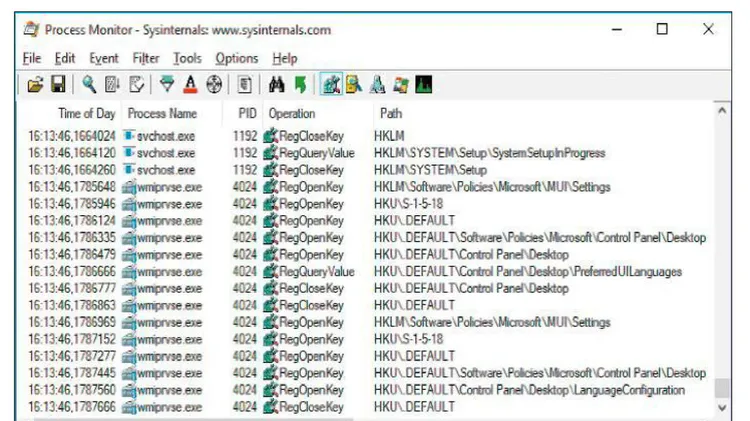Select the last row at 16:13:46,1787666
The width and height of the screenshot is (750, 421).
coord(366,407)
